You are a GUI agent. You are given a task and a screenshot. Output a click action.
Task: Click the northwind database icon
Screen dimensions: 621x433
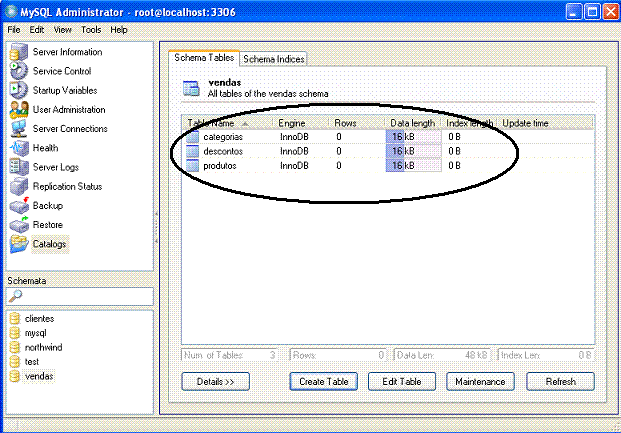(15, 347)
